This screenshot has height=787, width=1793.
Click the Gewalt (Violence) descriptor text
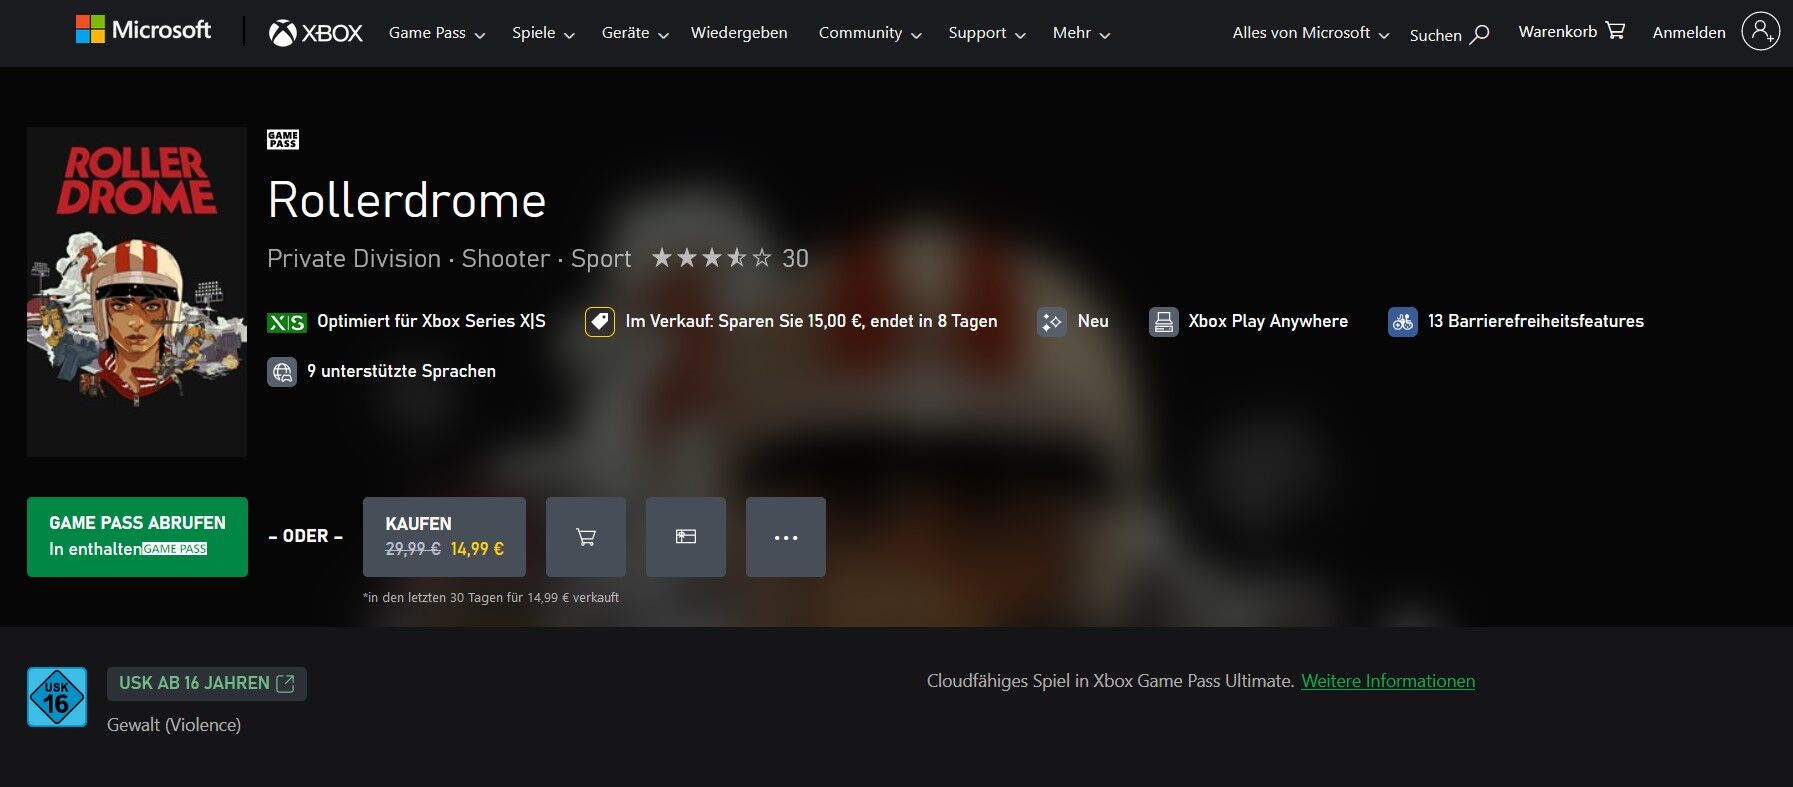click(x=174, y=725)
